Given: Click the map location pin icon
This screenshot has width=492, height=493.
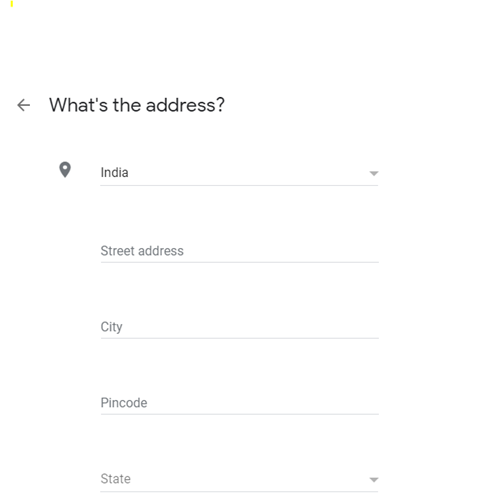Looking at the screenshot, I should tap(65, 170).
